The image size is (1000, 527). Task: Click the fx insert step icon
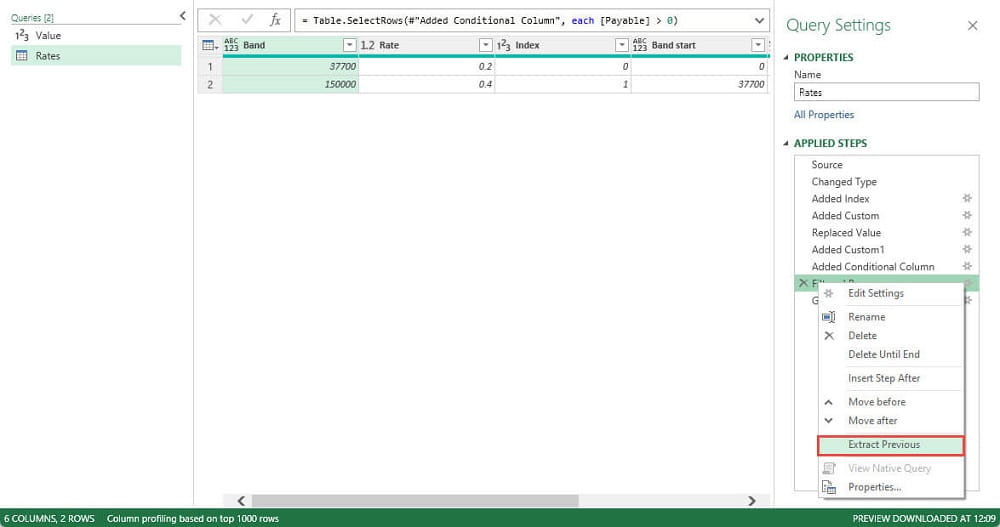click(275, 20)
